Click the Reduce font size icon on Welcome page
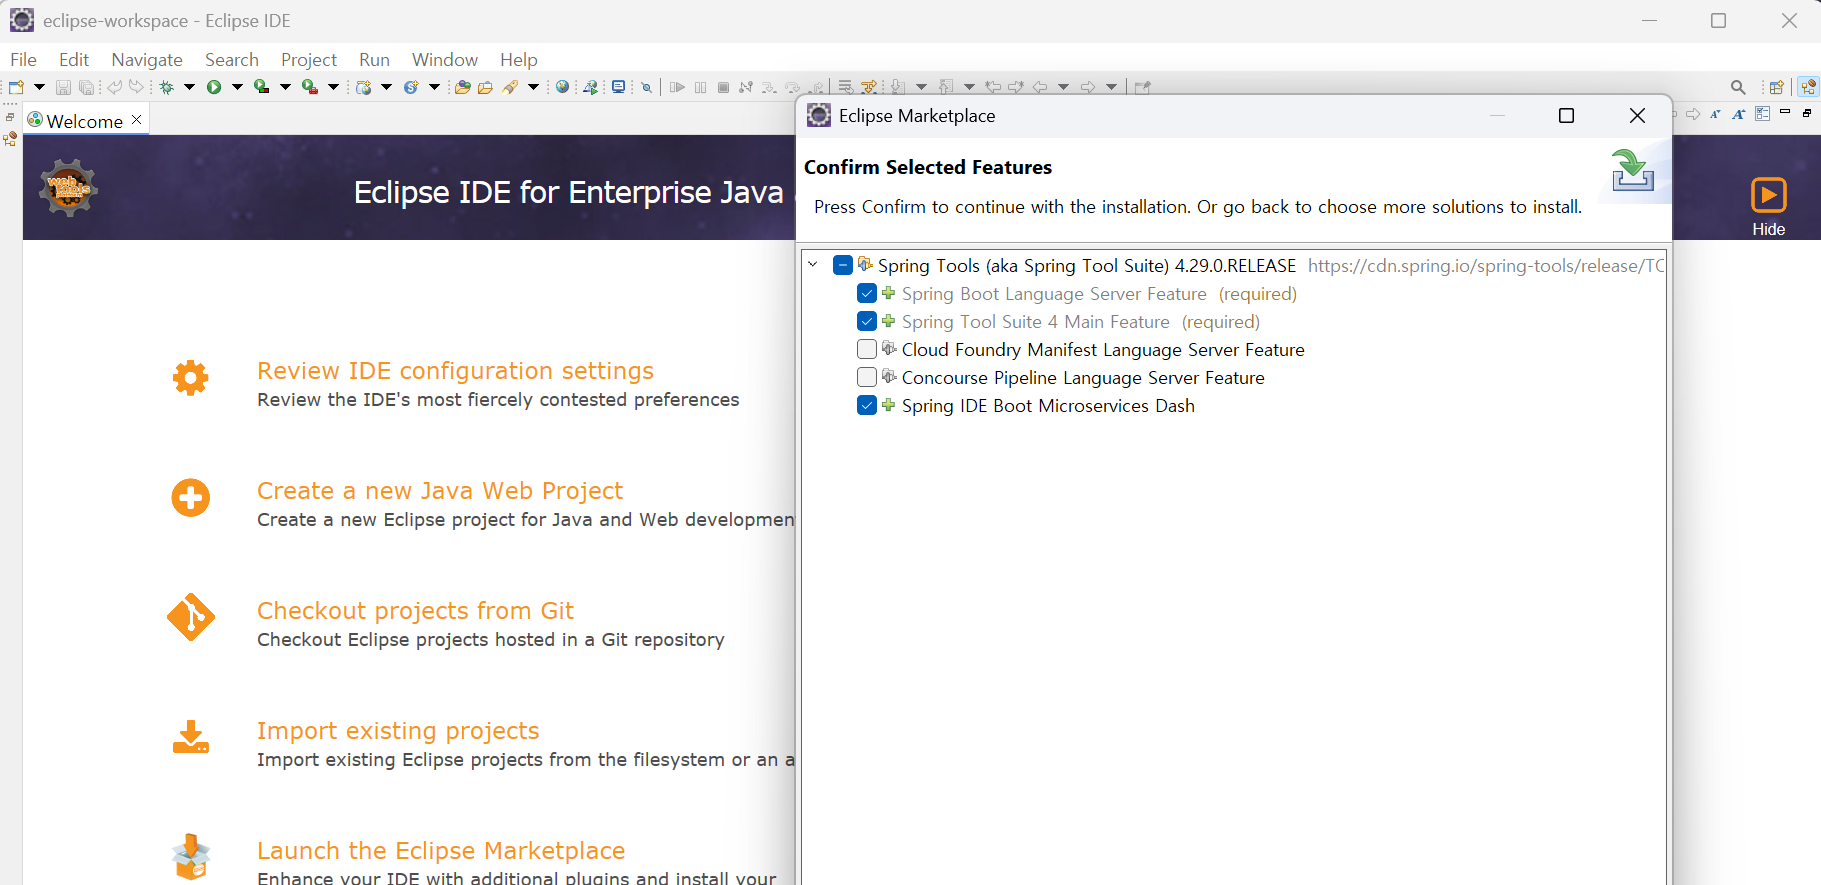The height and width of the screenshot is (885, 1821). click(x=1715, y=114)
